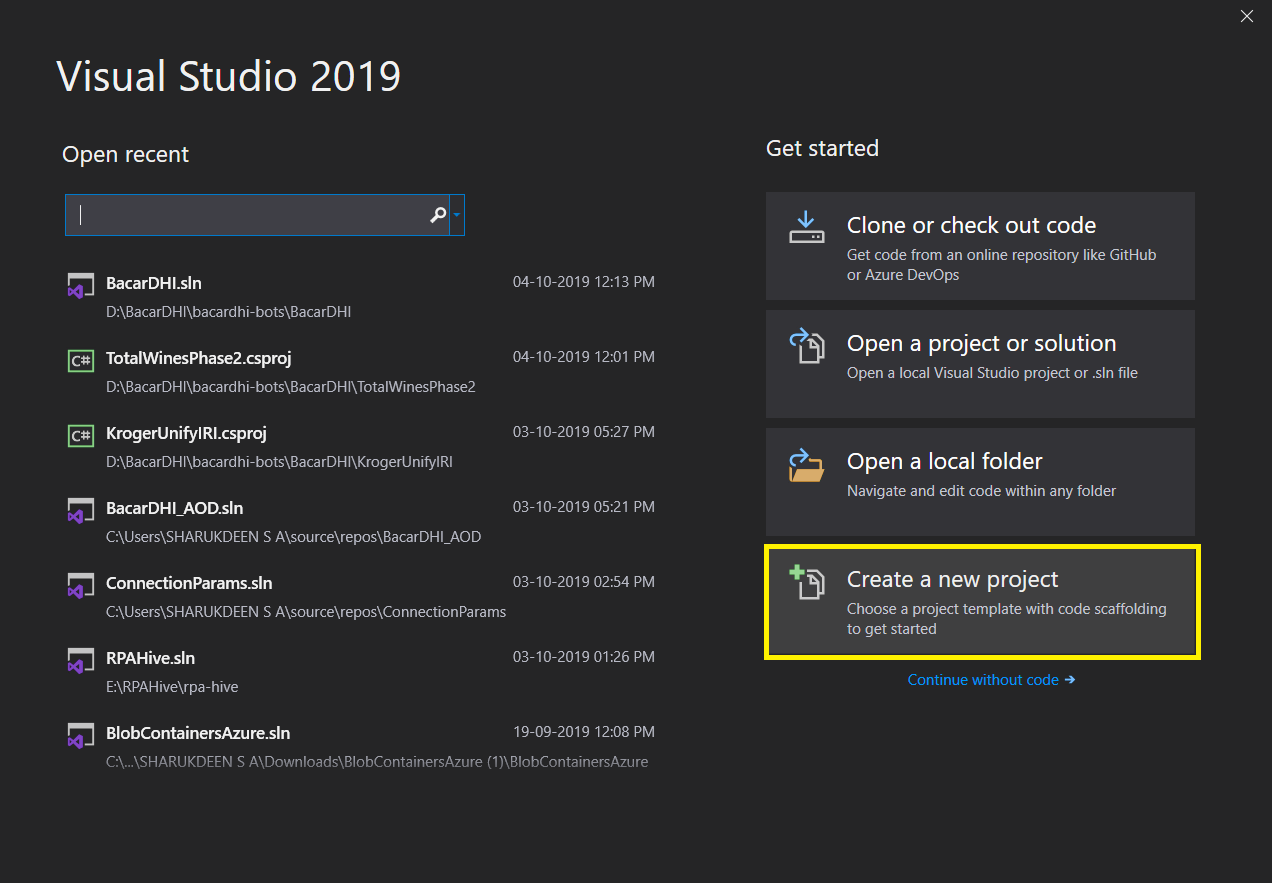
Task: Click the BacarDHI.sln solution icon
Action: [x=80, y=285]
